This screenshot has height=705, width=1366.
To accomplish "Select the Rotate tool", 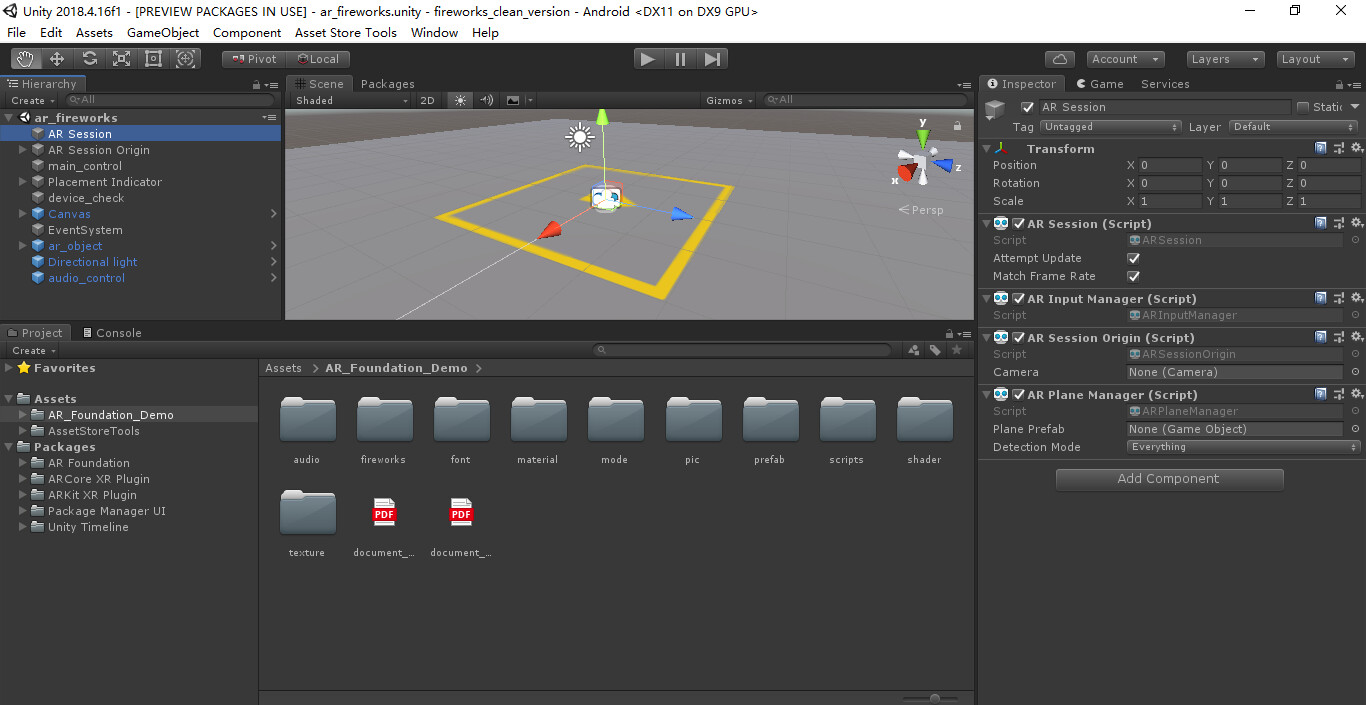I will [x=89, y=58].
